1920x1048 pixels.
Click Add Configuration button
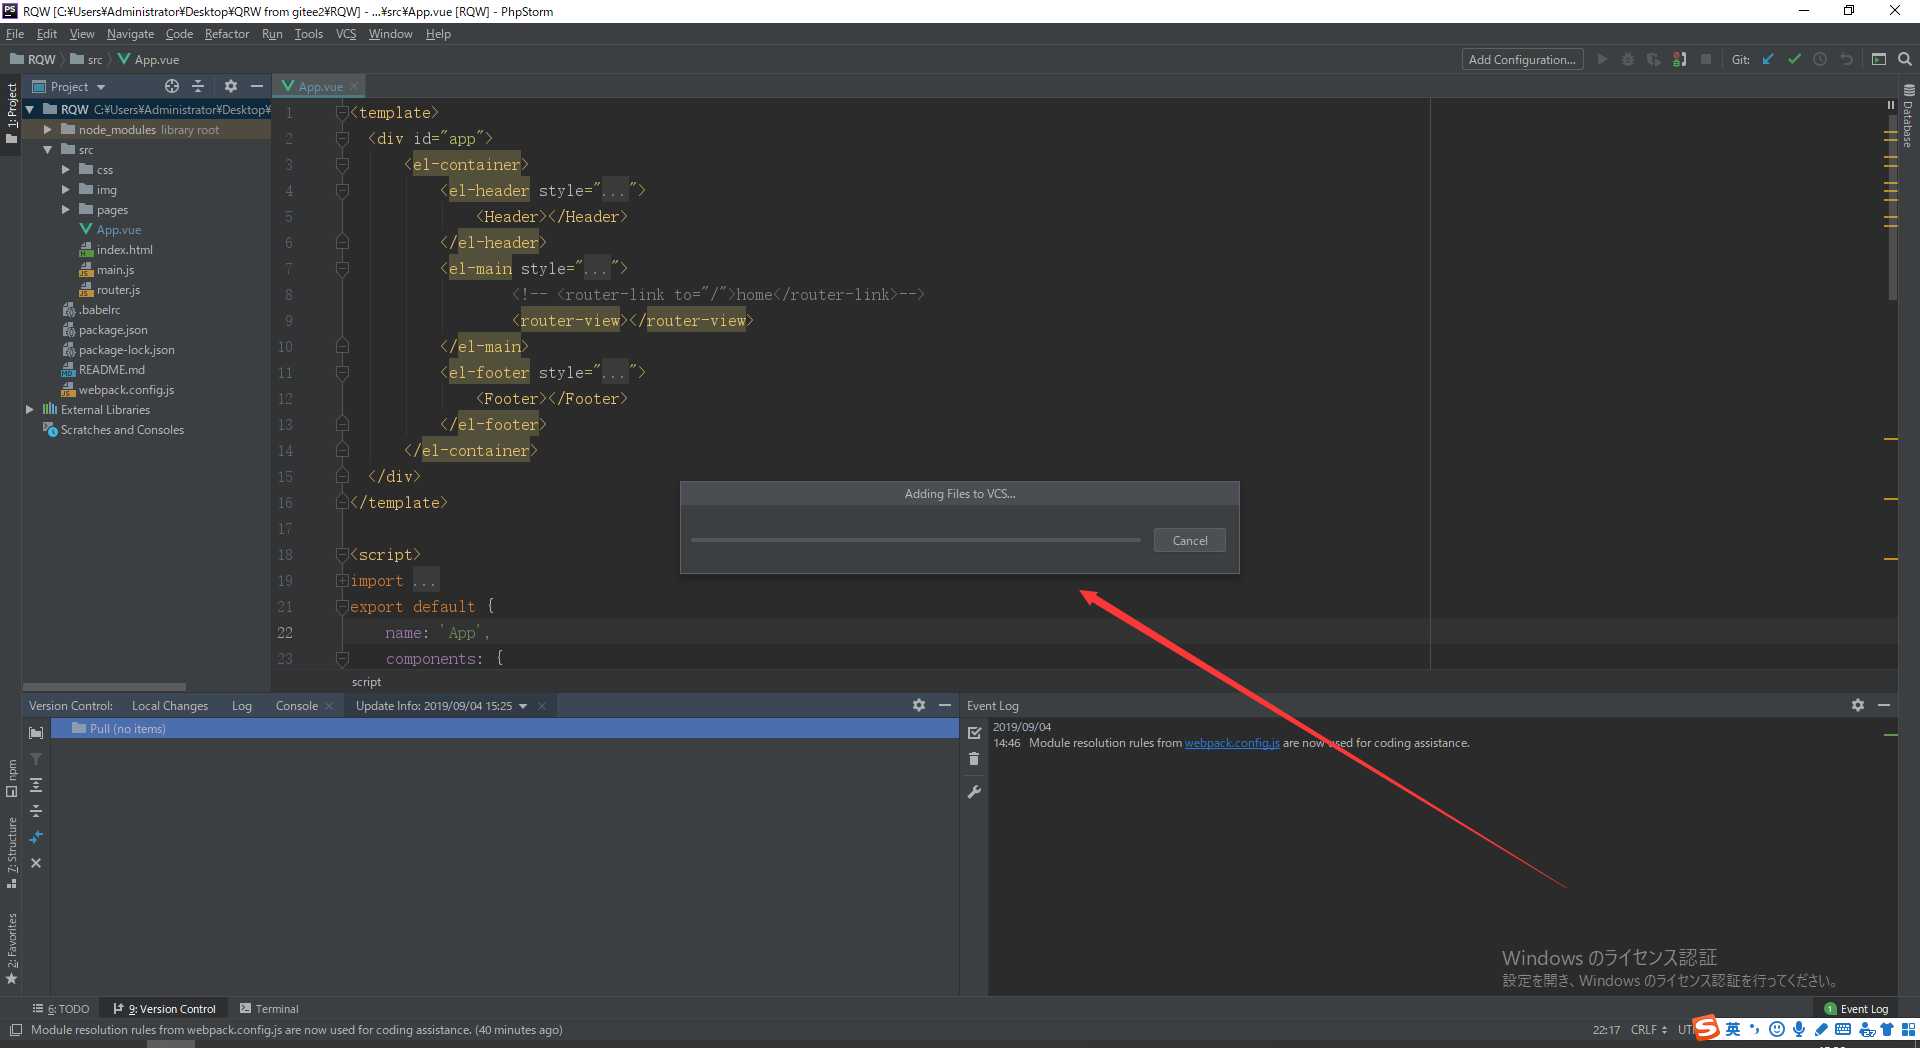pos(1522,60)
